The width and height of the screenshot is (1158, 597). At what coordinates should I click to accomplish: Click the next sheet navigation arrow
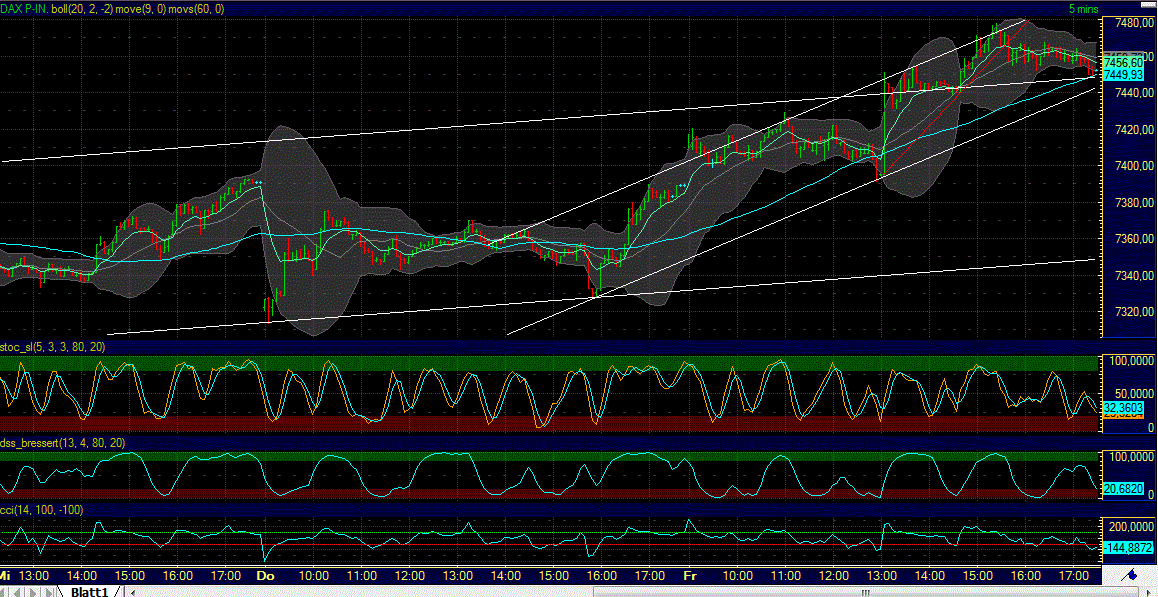tap(33, 592)
